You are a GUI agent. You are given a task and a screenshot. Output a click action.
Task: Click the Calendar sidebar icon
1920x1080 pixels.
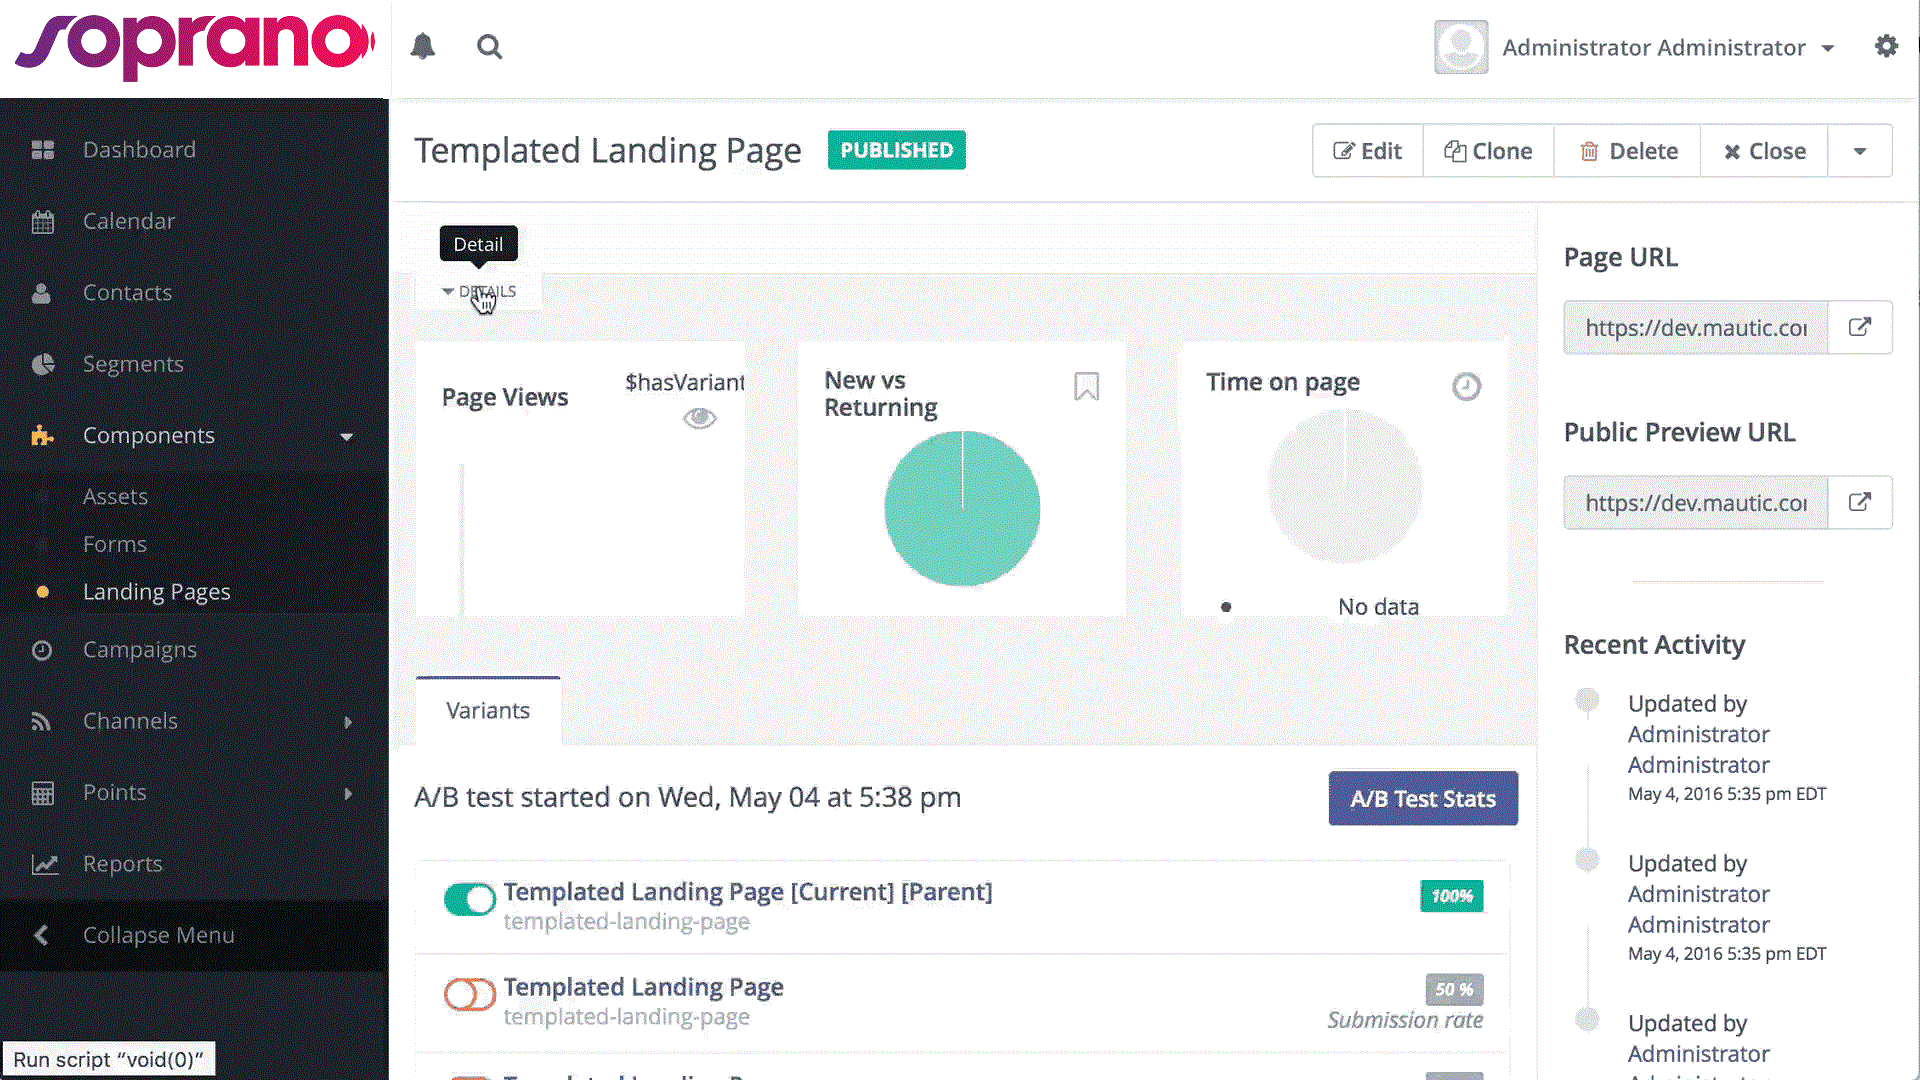[x=42, y=222]
